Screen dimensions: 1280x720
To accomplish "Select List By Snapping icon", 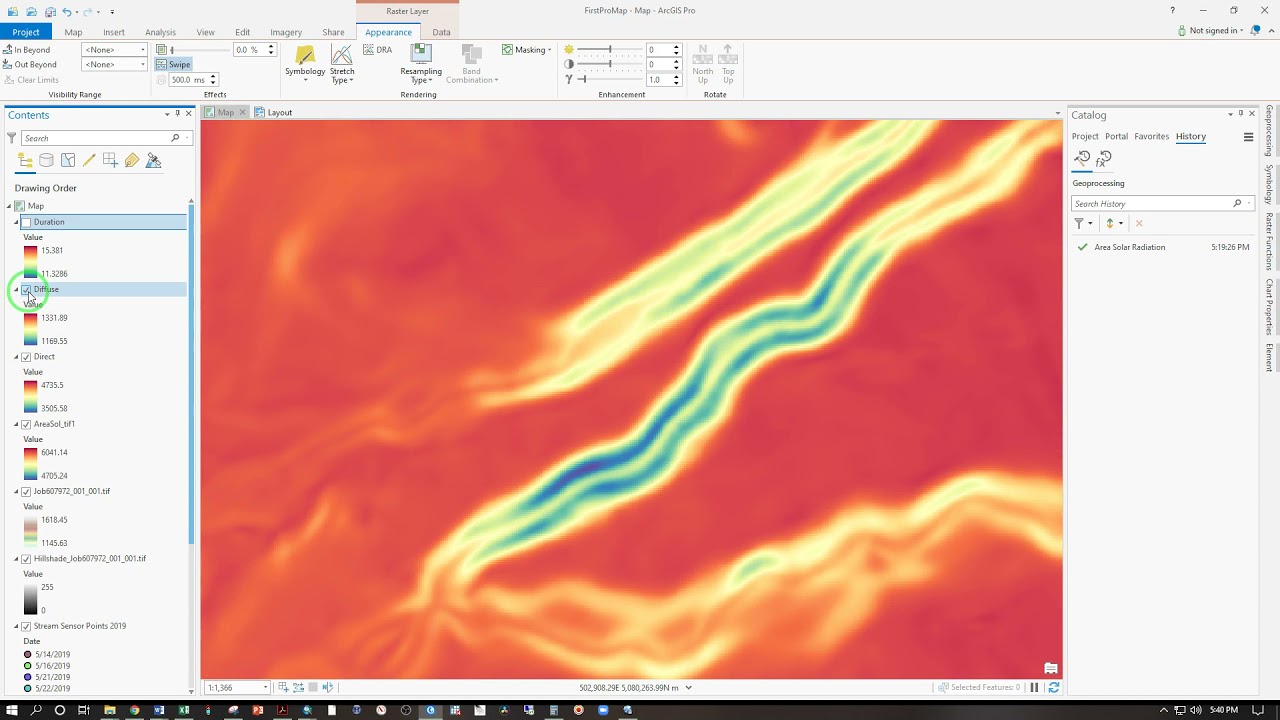I will point(110,160).
